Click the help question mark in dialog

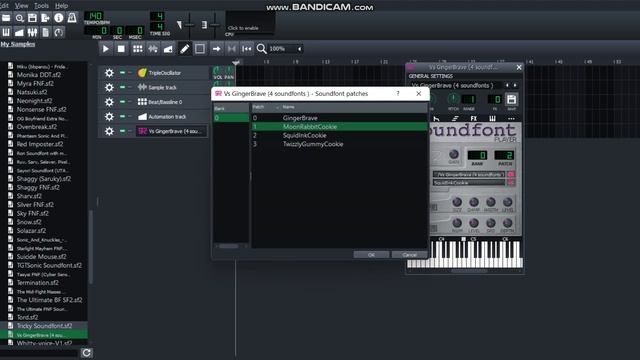tap(398, 93)
